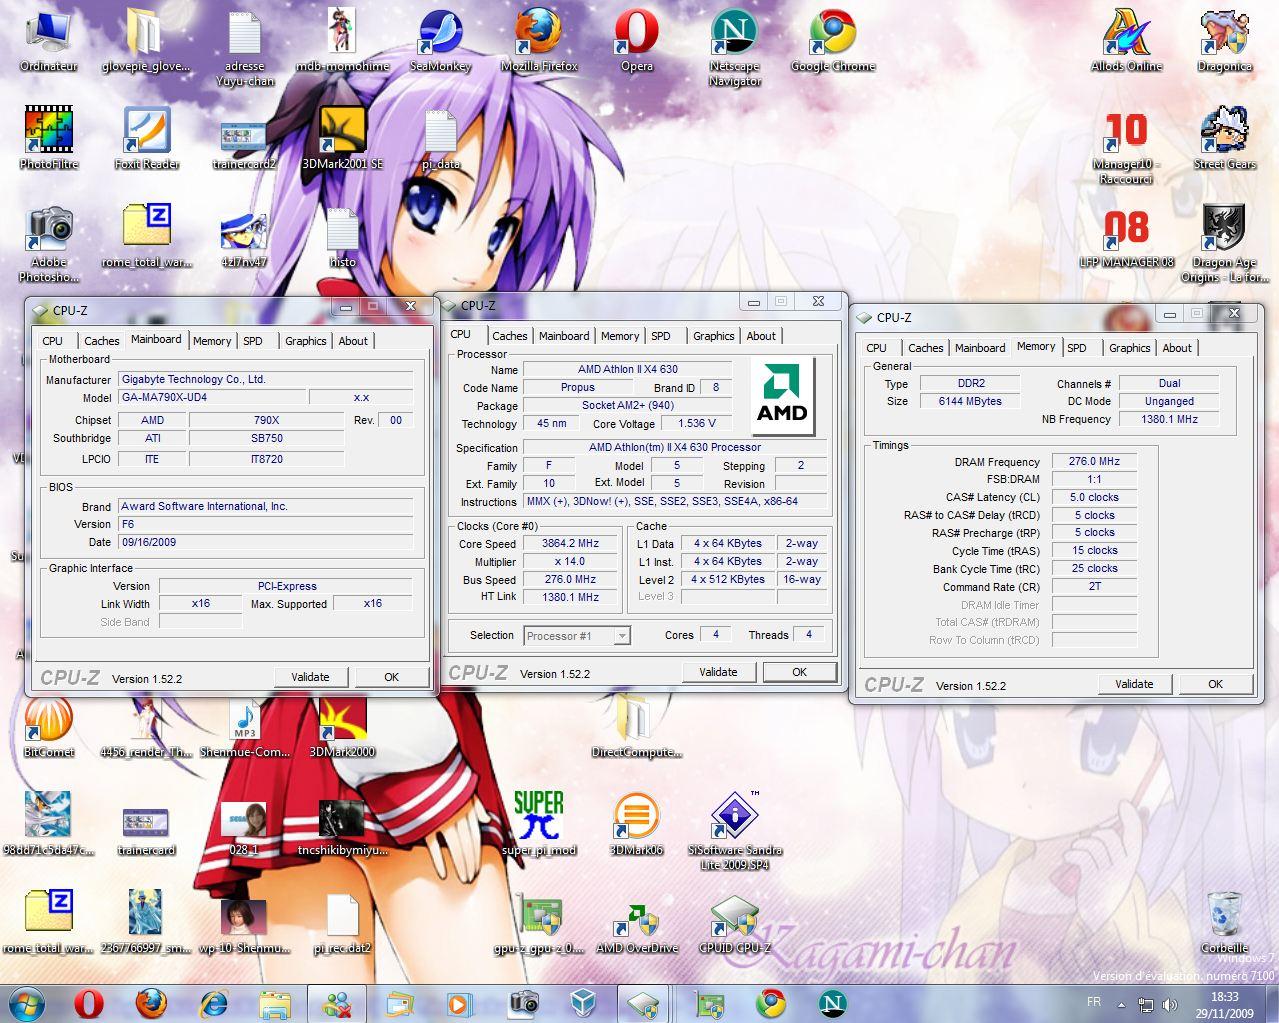Click OK in the right Memory CPU-Z window
Viewport: 1279px width, 1023px height.
point(1216,684)
